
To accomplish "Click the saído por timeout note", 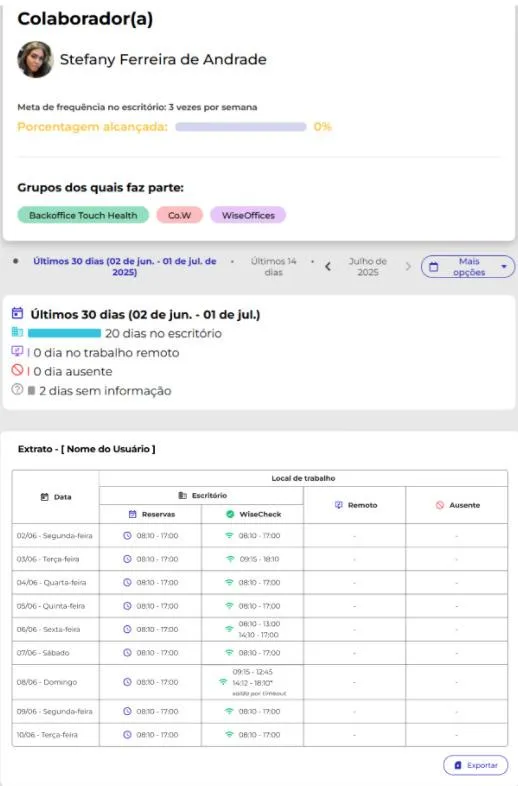I will 259,694.
